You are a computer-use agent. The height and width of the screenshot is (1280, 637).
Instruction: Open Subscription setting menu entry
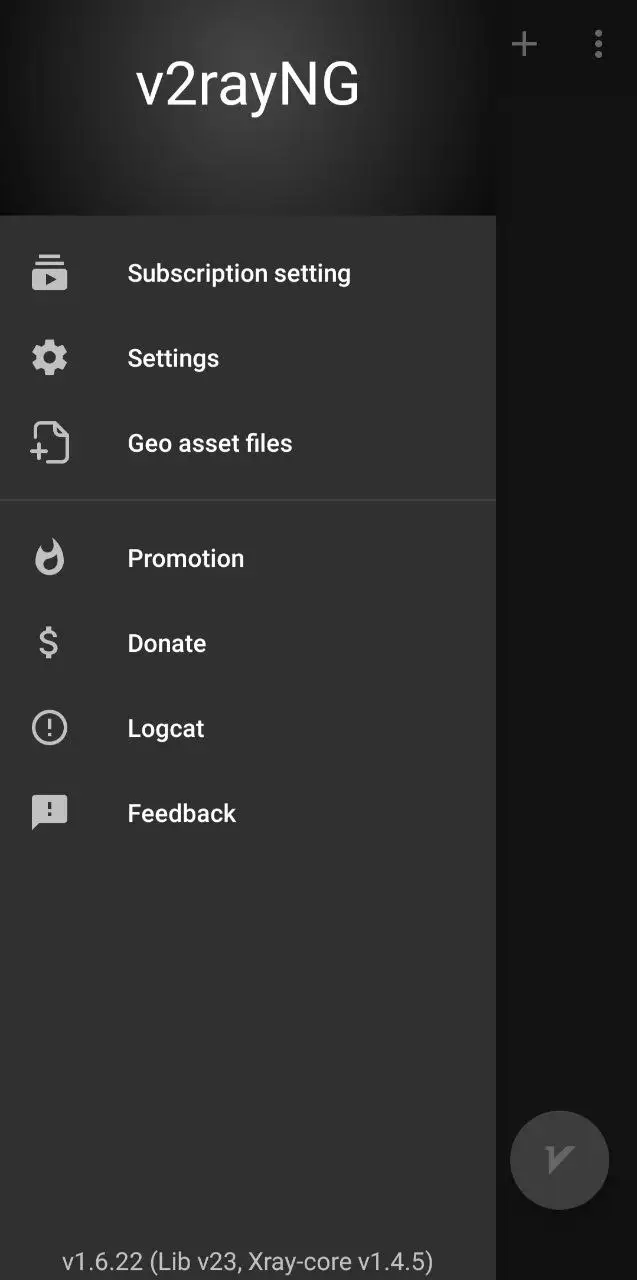click(248, 273)
